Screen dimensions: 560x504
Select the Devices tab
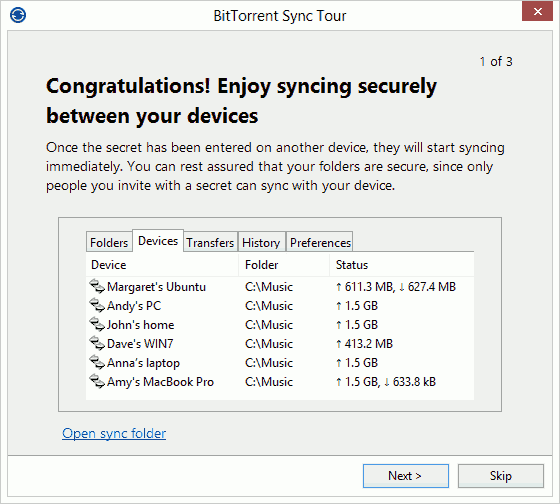click(158, 241)
